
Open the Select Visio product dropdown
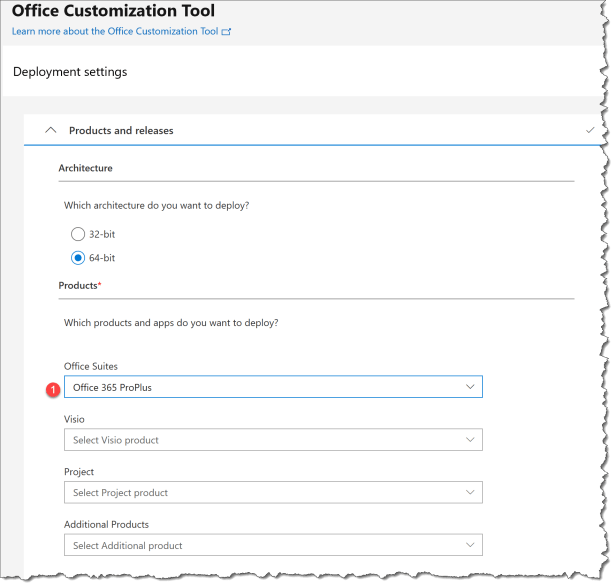click(273, 440)
